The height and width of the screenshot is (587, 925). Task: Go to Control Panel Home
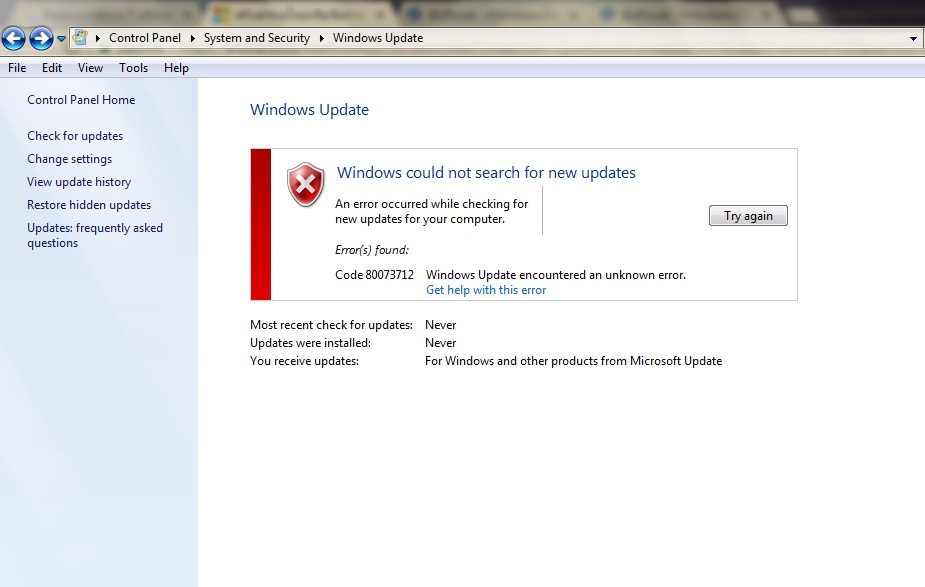click(x=81, y=100)
